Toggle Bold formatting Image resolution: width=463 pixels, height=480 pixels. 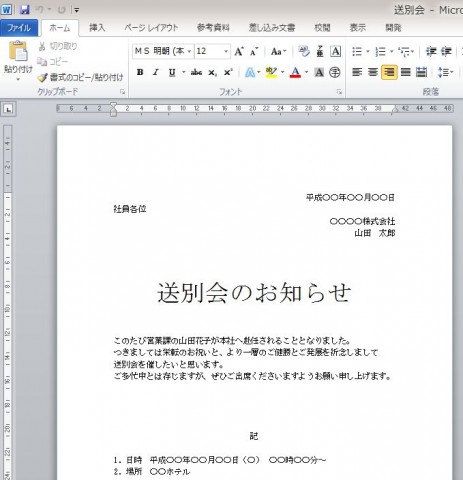pos(140,72)
